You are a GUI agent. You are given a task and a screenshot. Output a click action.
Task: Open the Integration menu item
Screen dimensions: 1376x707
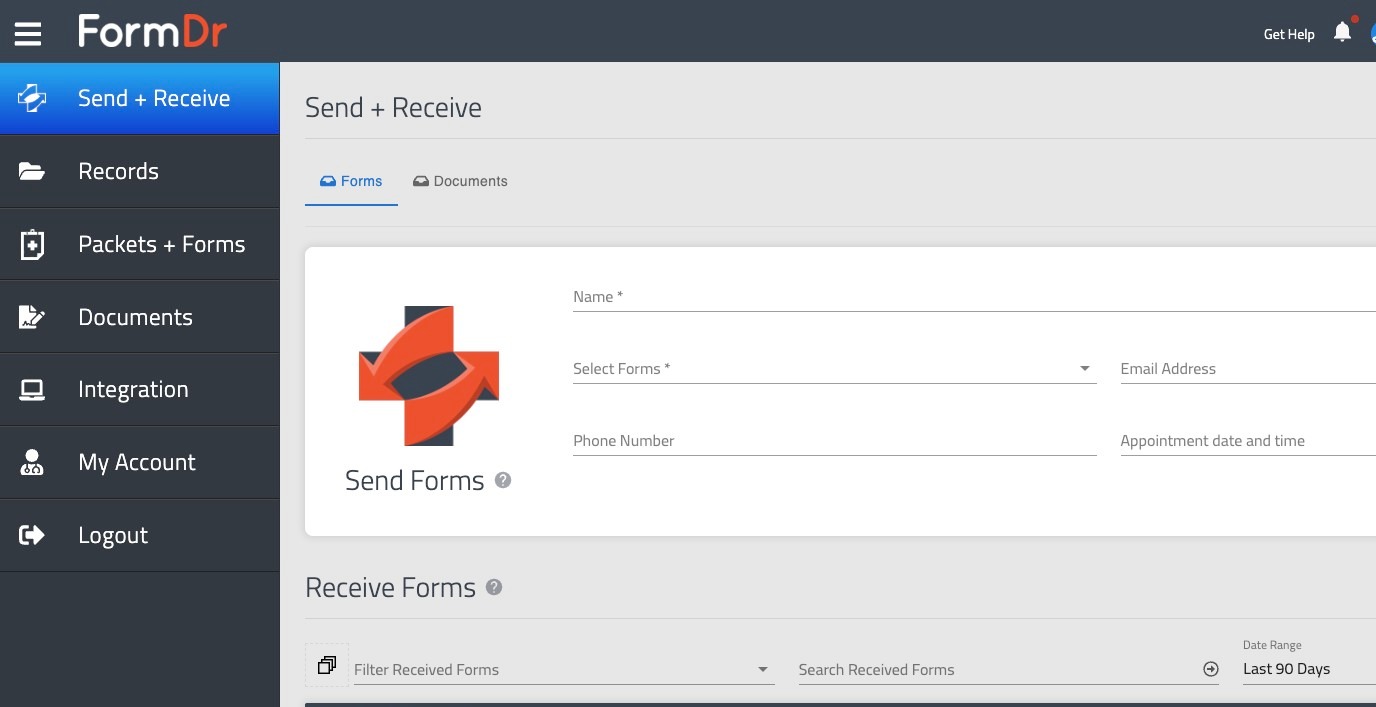click(140, 390)
